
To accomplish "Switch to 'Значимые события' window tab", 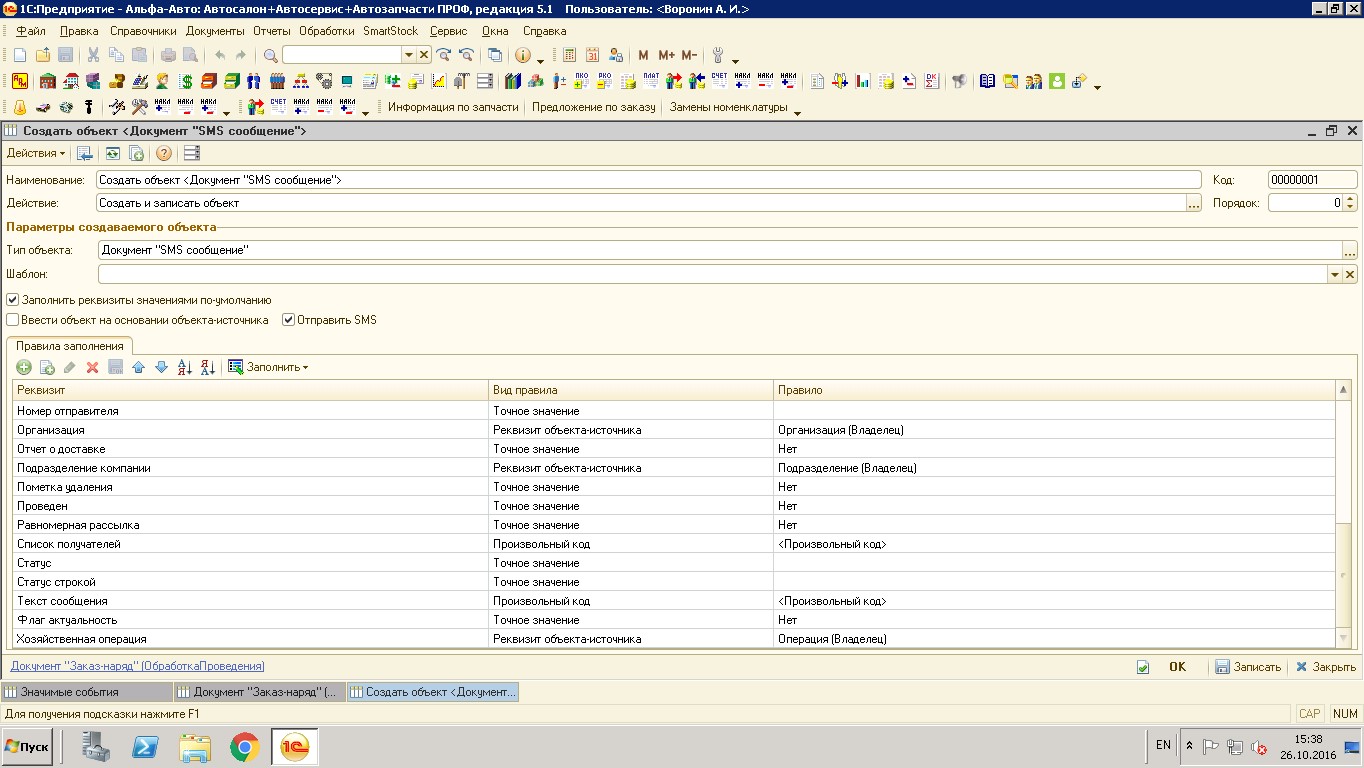I will [x=86, y=691].
